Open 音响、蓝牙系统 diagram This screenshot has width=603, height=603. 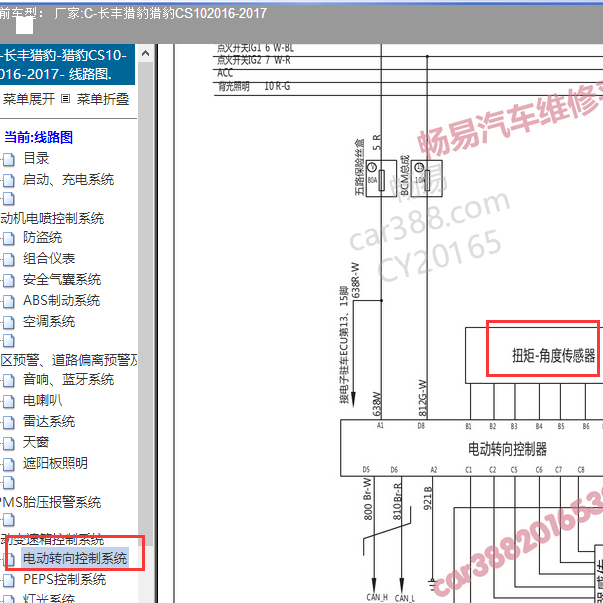click(68, 380)
